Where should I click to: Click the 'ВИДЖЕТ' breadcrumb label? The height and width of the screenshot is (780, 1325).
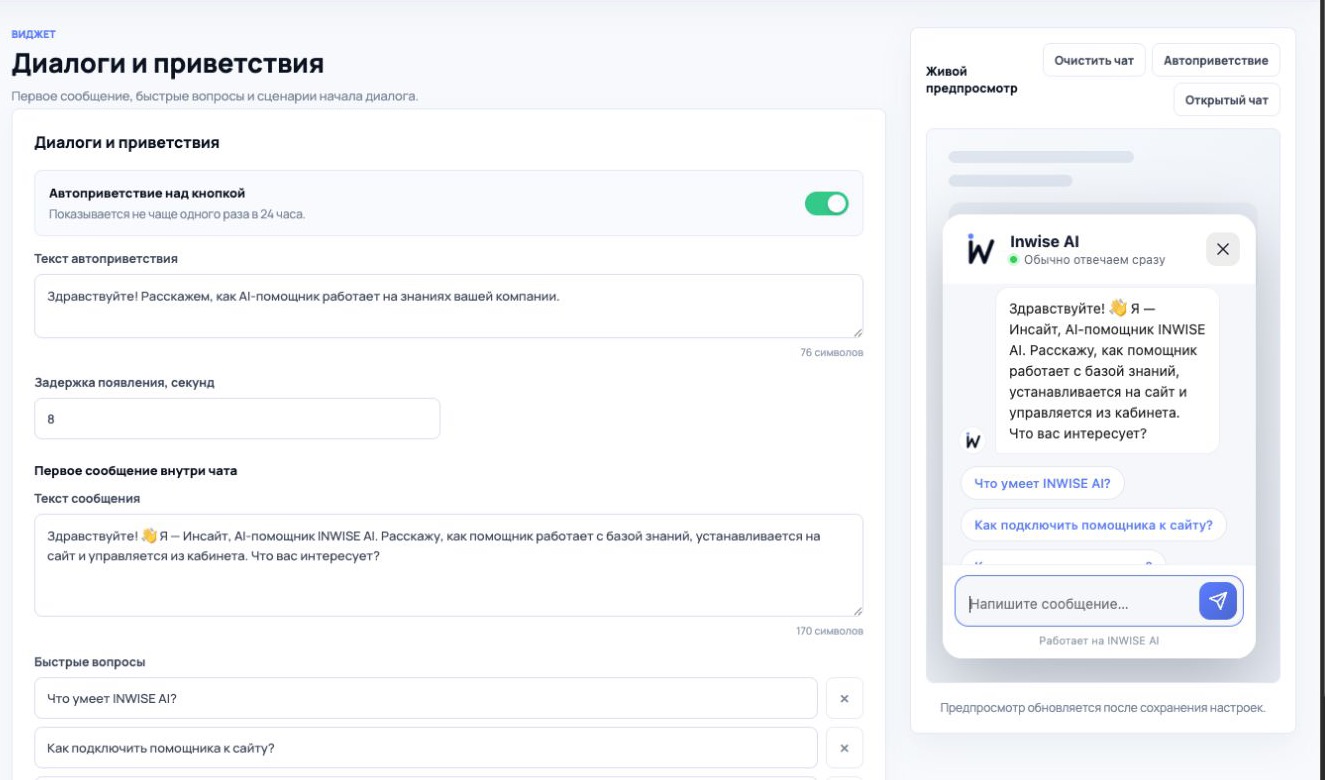pos(33,34)
